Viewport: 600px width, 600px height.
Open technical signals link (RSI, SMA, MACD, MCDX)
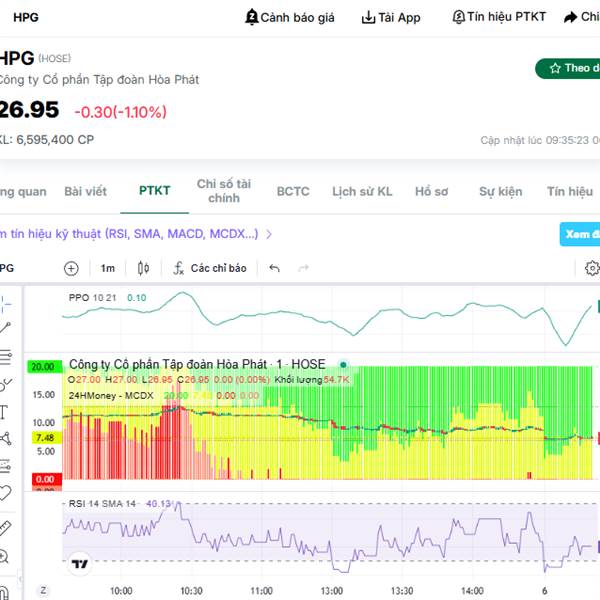point(129,234)
